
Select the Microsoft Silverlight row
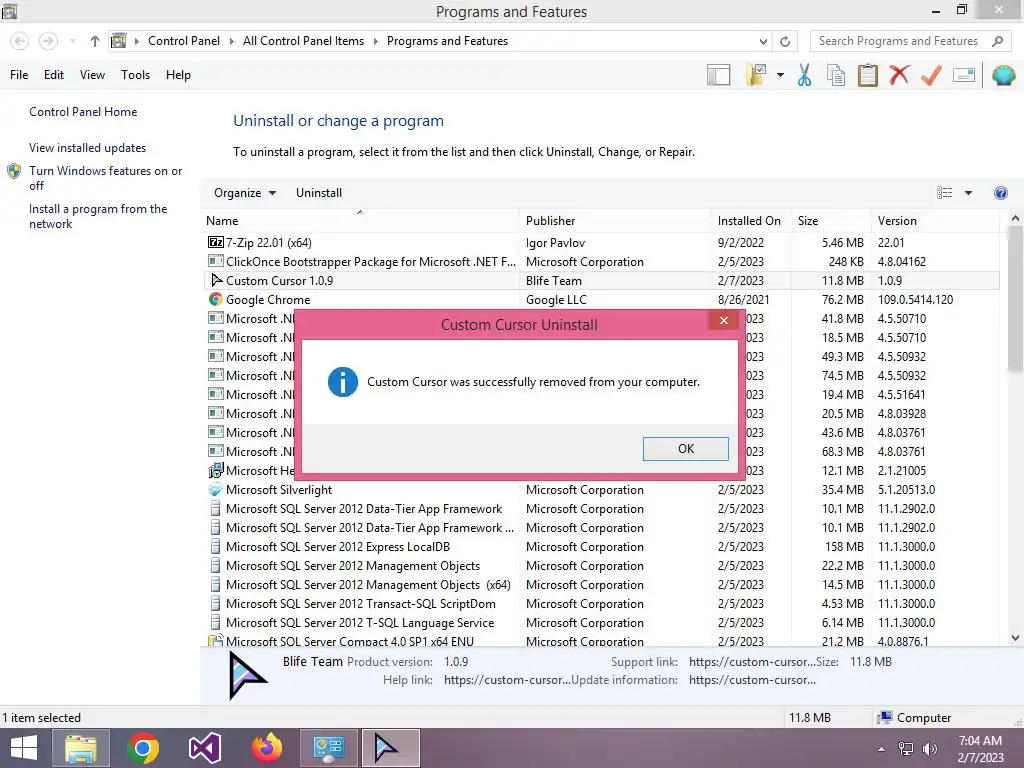click(x=600, y=489)
